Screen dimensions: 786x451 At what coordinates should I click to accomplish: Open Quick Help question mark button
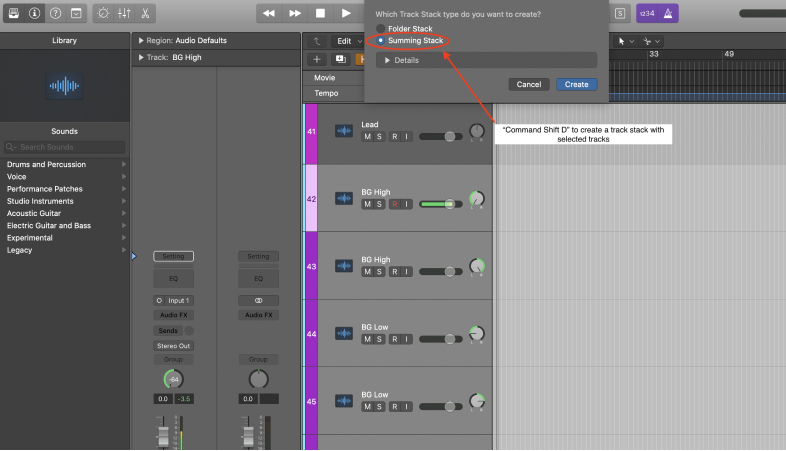coord(56,14)
